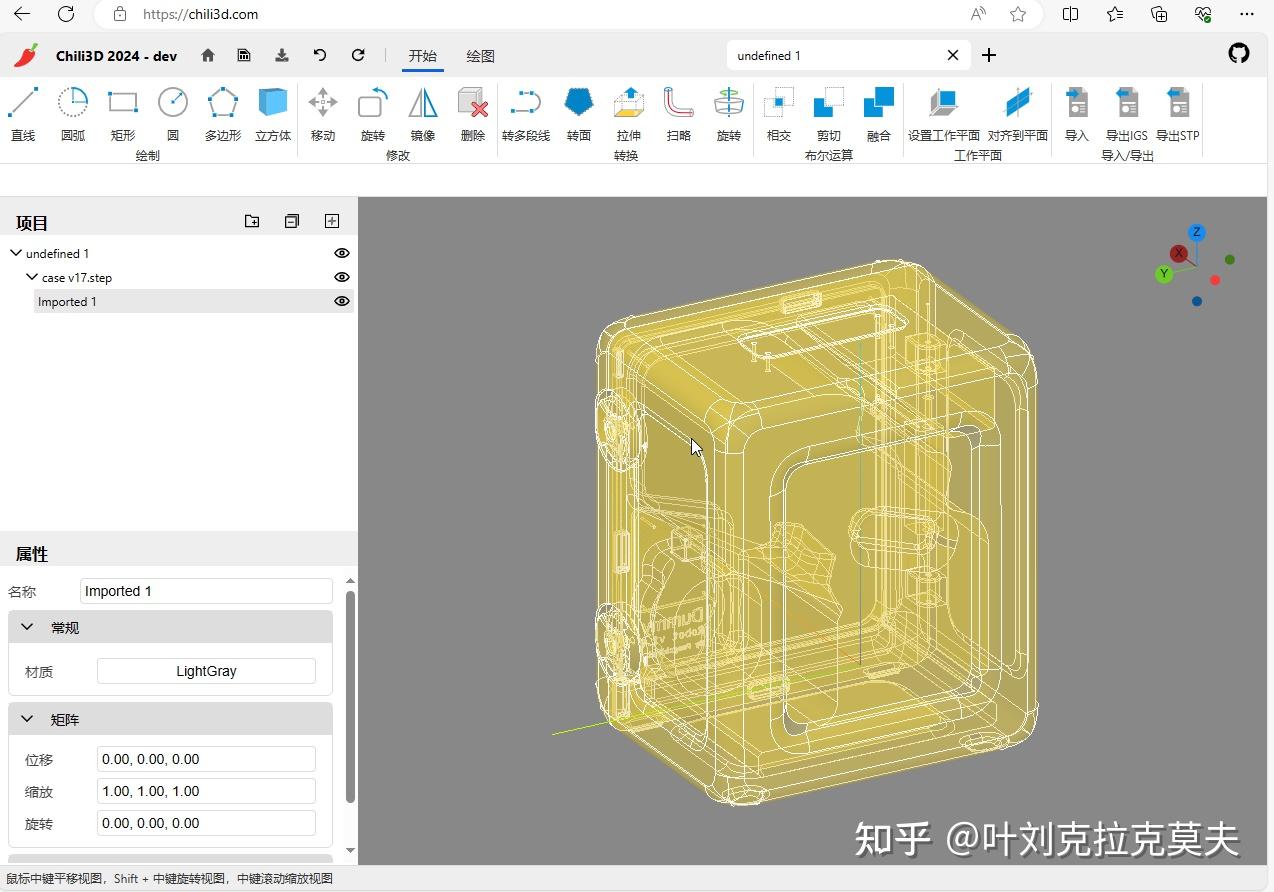The width and height of the screenshot is (1274, 892).
Task: Collapse the case v17.step tree node
Action: (x=31, y=277)
